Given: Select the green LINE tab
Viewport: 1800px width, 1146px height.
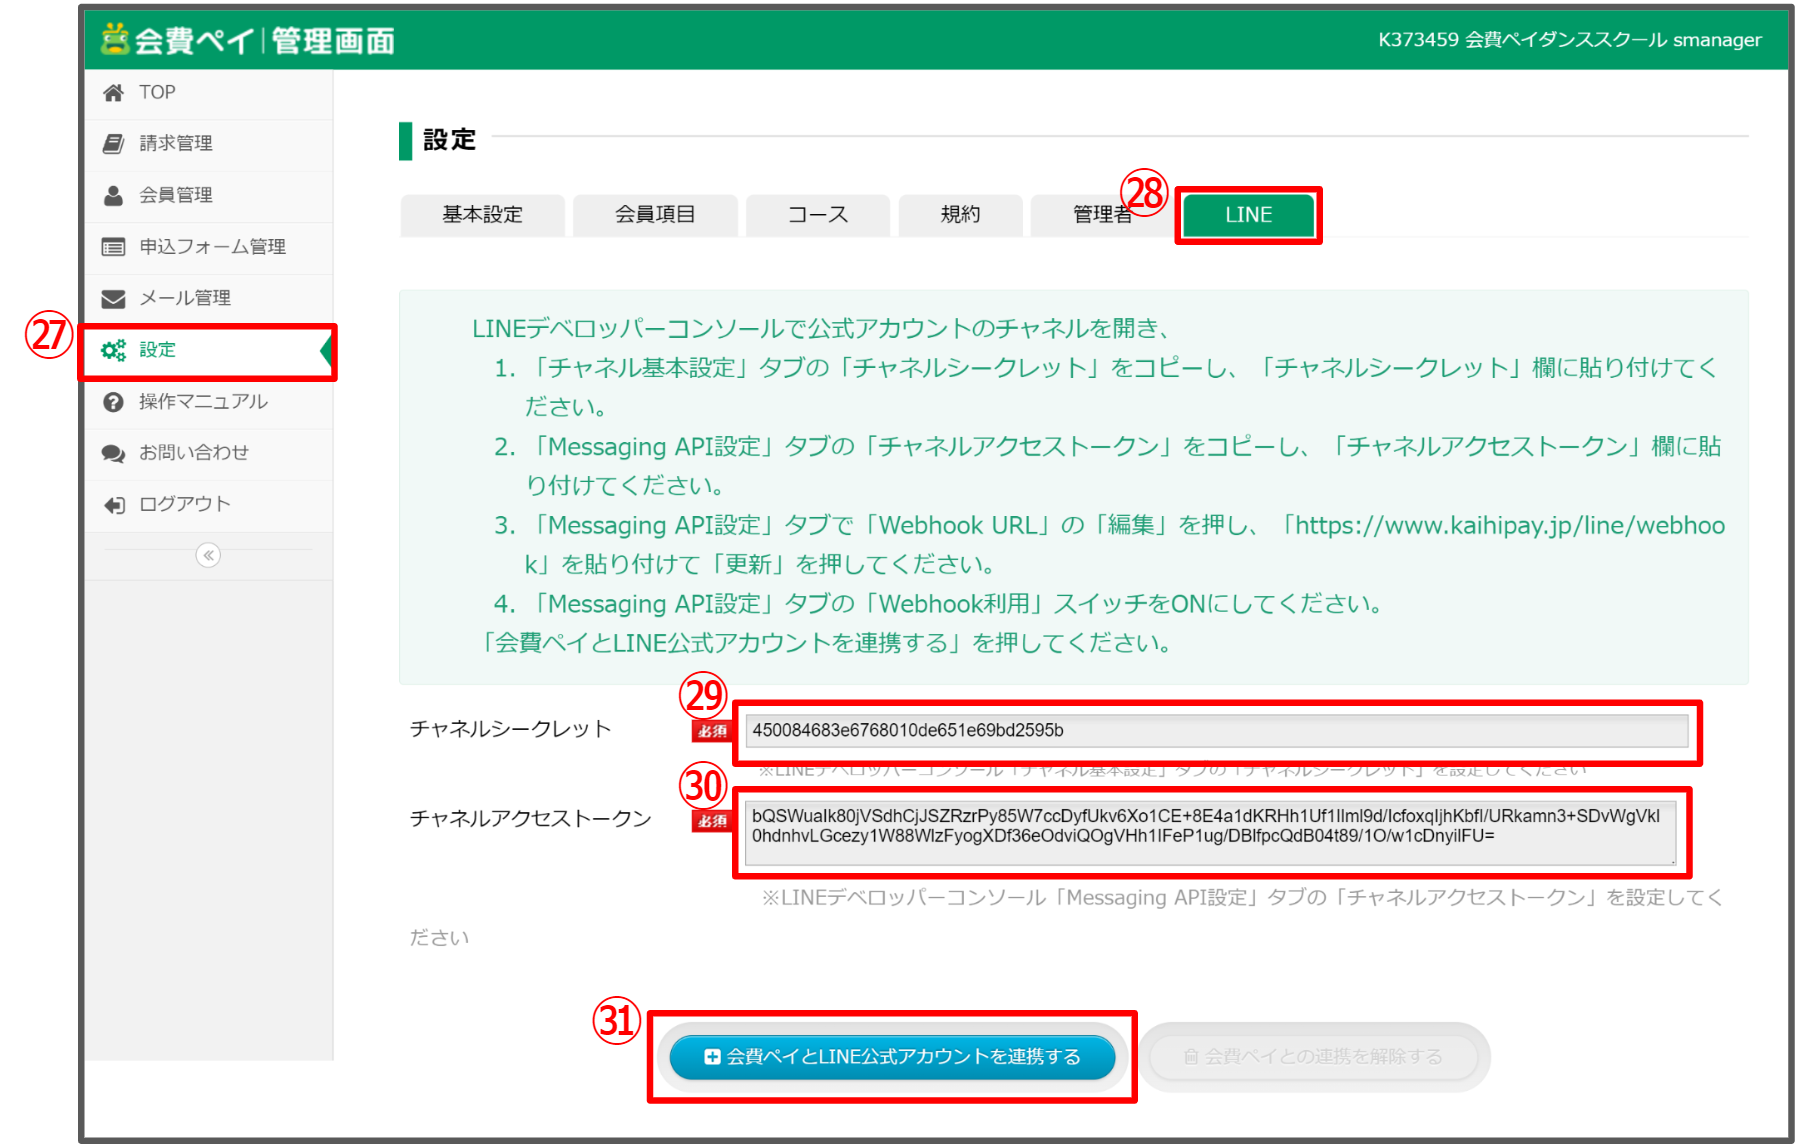Looking at the screenshot, I should (x=1248, y=215).
